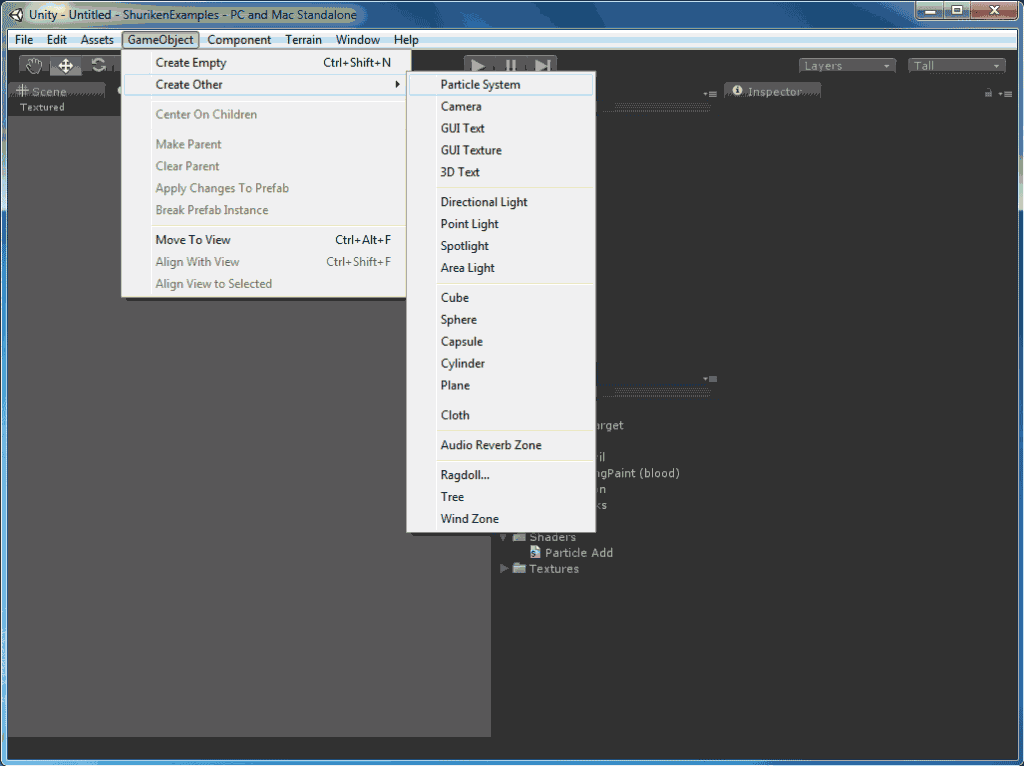The height and width of the screenshot is (766, 1024).
Task: Create a Sphere primitive
Action: pyautogui.click(x=501, y=320)
